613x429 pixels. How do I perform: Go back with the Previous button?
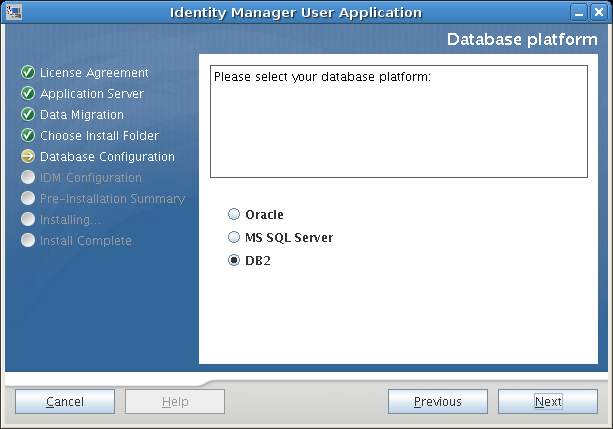click(x=438, y=402)
